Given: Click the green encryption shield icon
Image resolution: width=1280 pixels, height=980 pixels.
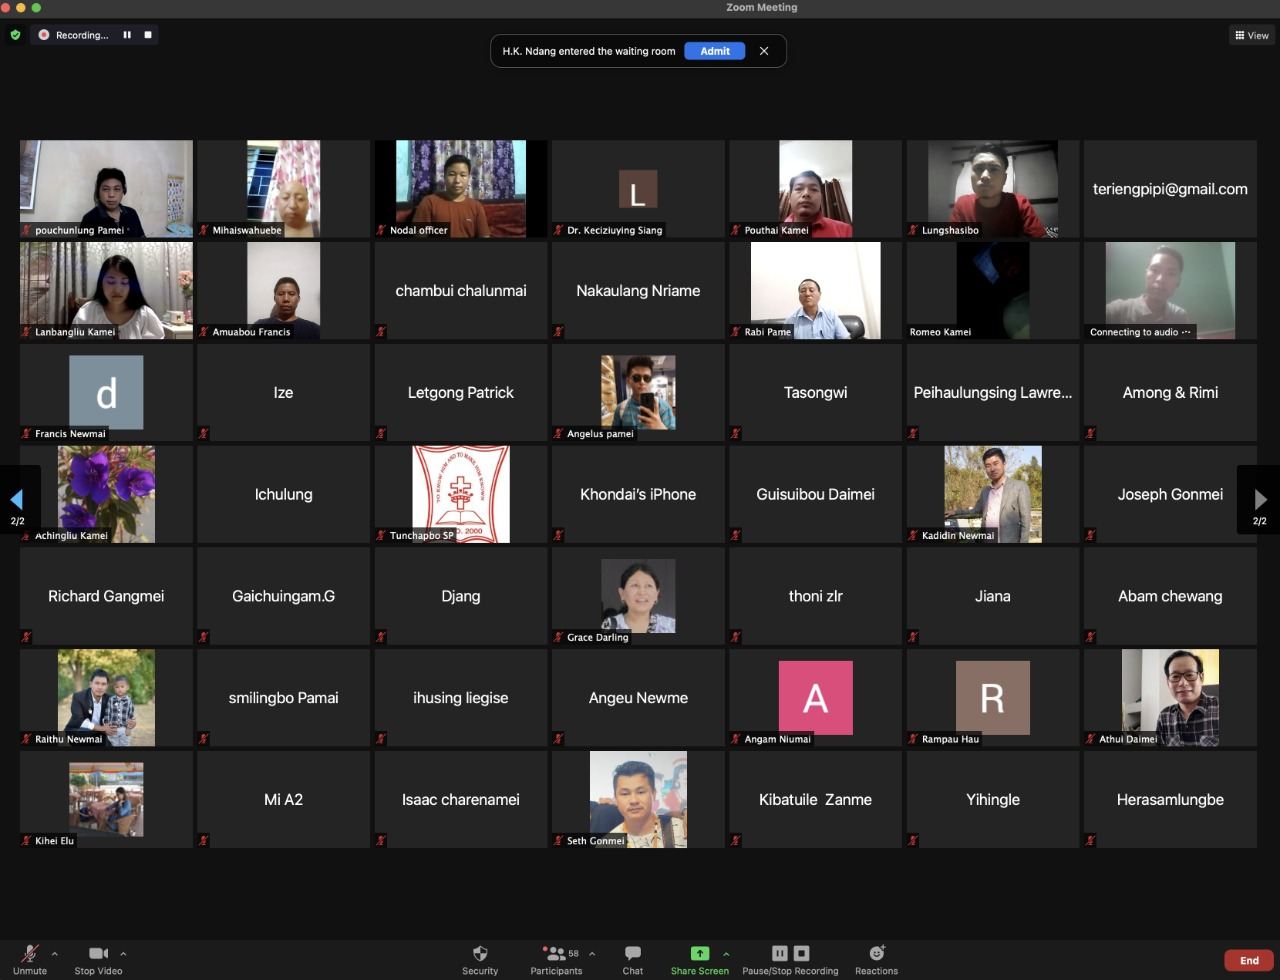Looking at the screenshot, I should click(x=15, y=35).
